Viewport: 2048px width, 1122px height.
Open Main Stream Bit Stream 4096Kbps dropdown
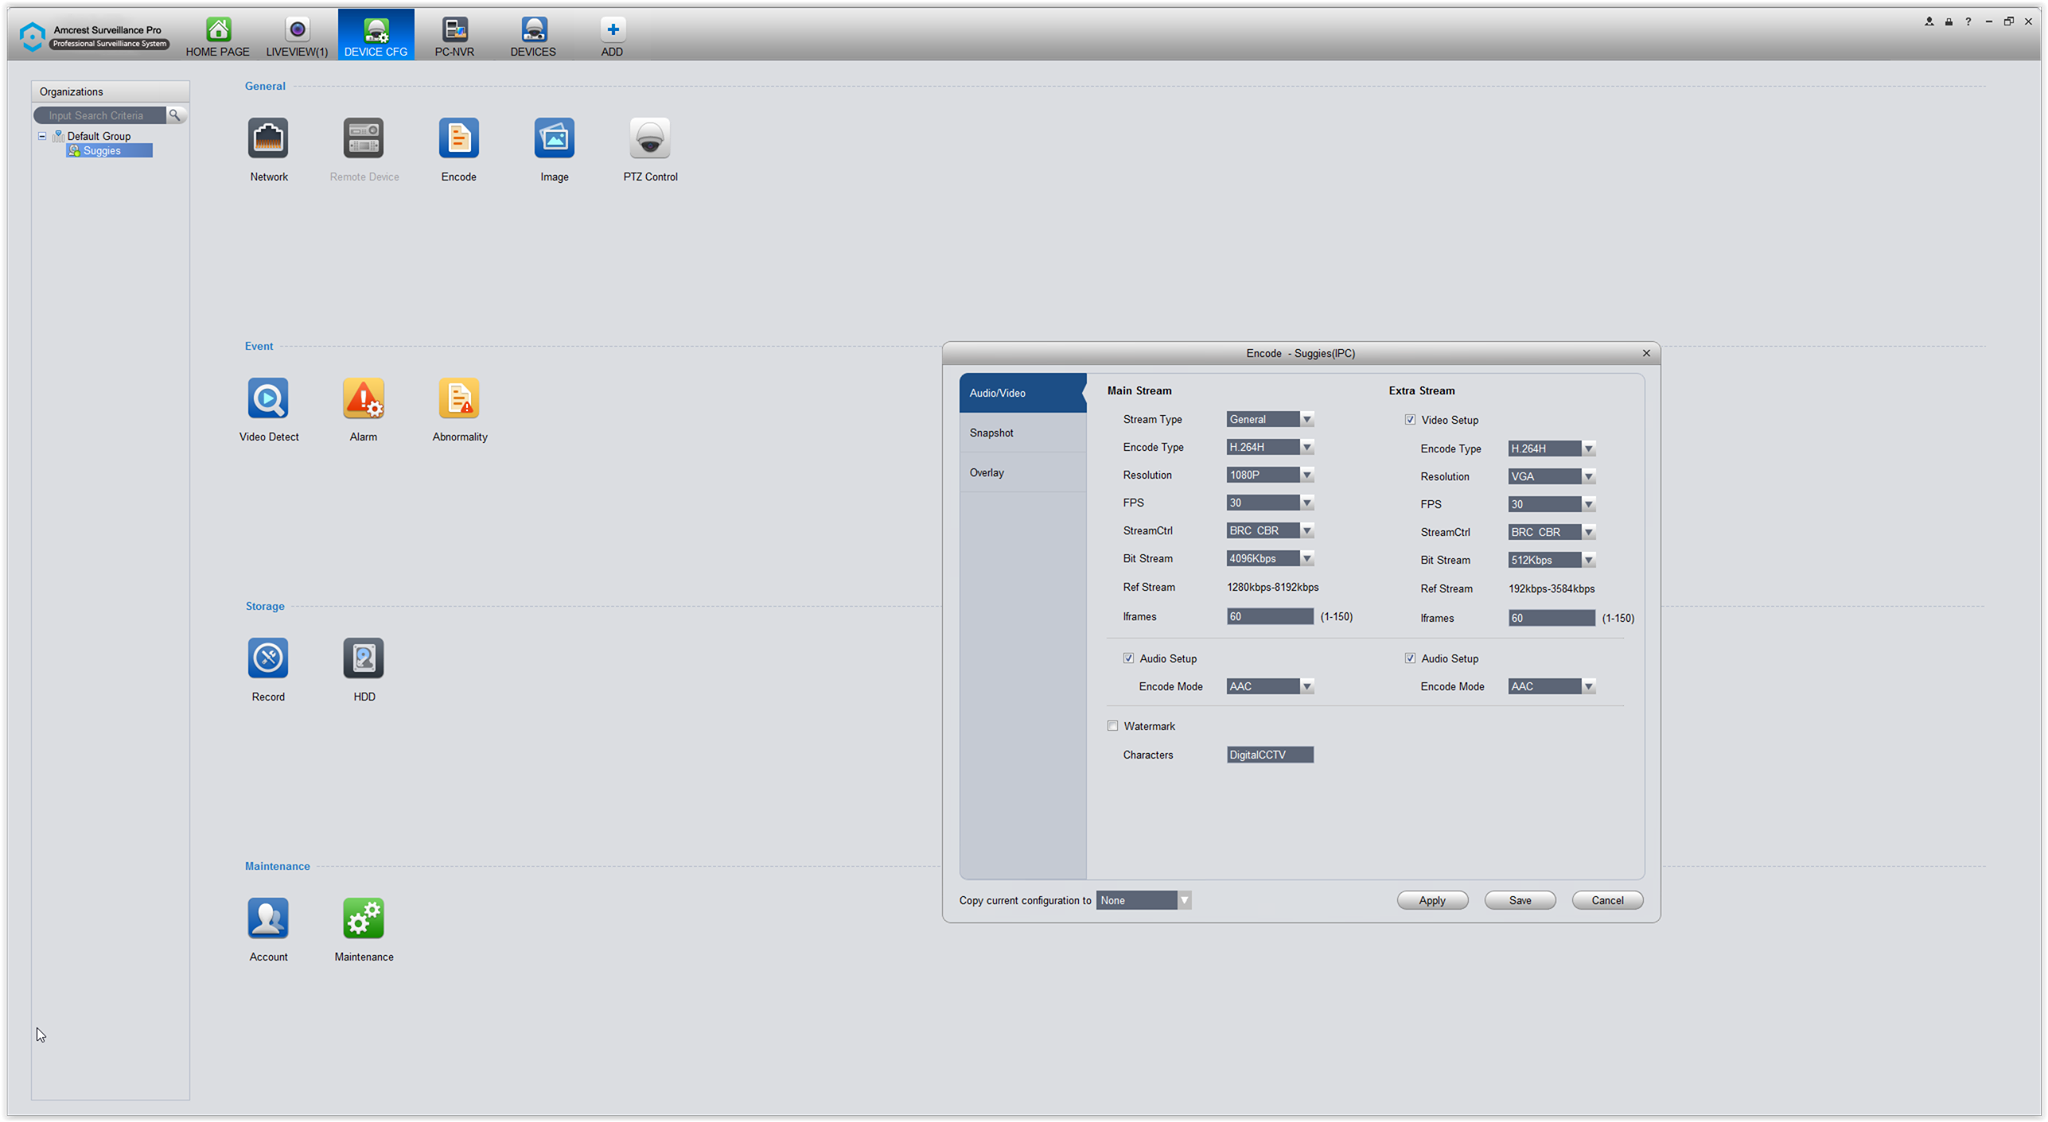click(1270, 559)
